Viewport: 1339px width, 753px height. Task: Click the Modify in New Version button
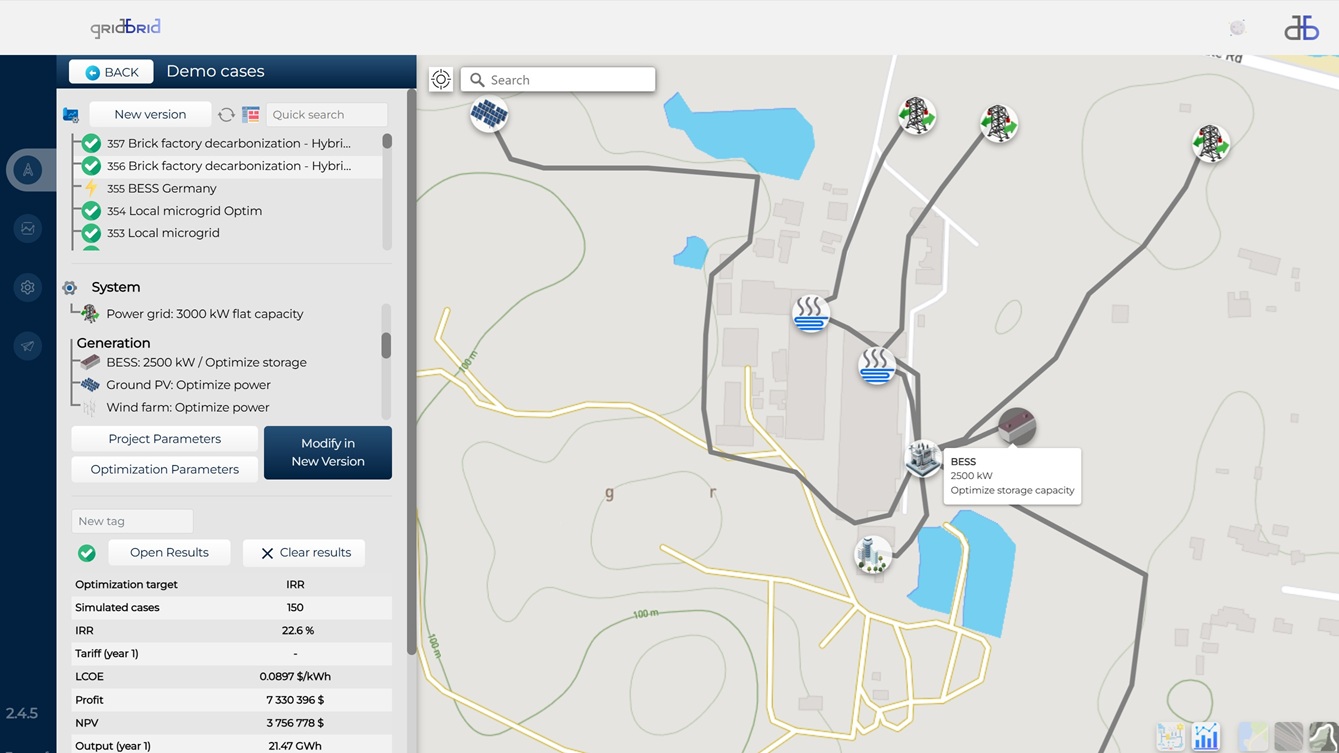click(x=328, y=453)
